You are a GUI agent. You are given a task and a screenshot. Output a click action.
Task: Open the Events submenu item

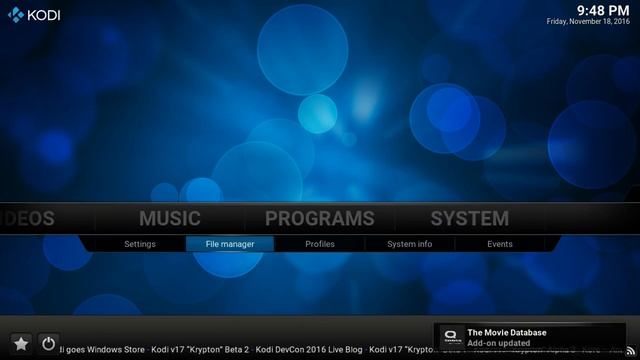click(500, 244)
